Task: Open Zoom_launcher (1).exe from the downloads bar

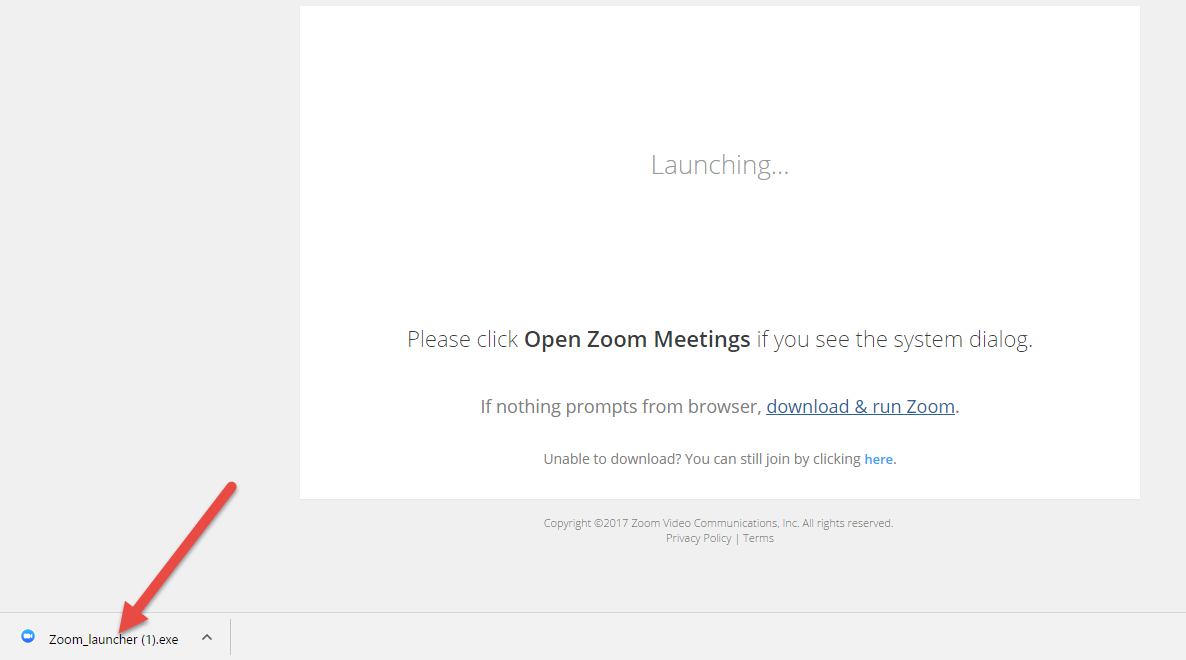Action: tap(112, 639)
